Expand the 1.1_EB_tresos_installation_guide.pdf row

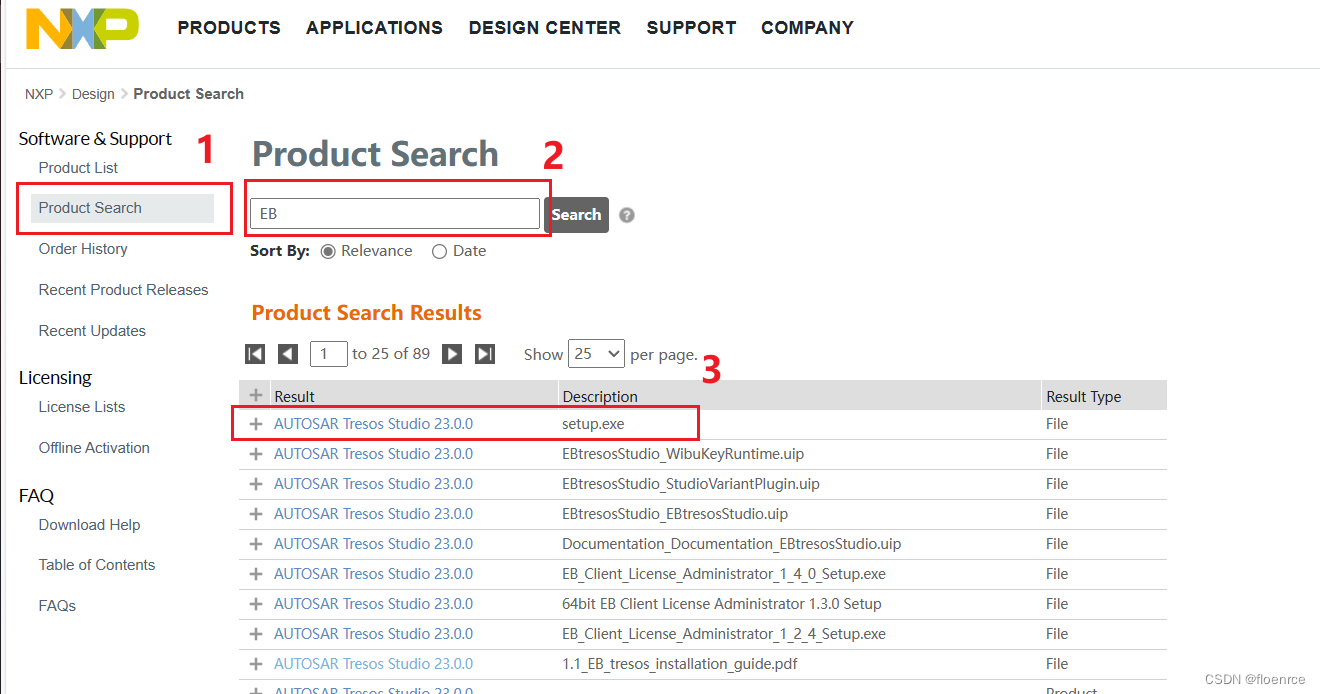[x=256, y=664]
